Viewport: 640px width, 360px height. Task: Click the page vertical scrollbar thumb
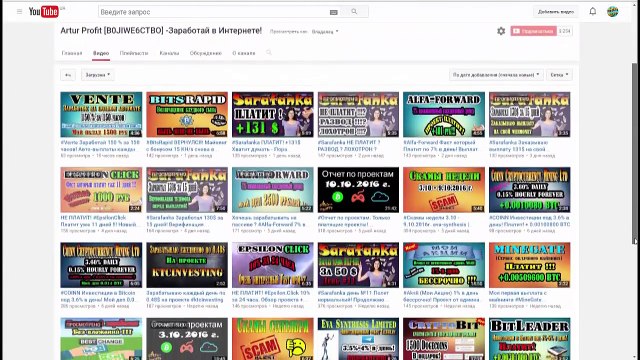[634, 153]
